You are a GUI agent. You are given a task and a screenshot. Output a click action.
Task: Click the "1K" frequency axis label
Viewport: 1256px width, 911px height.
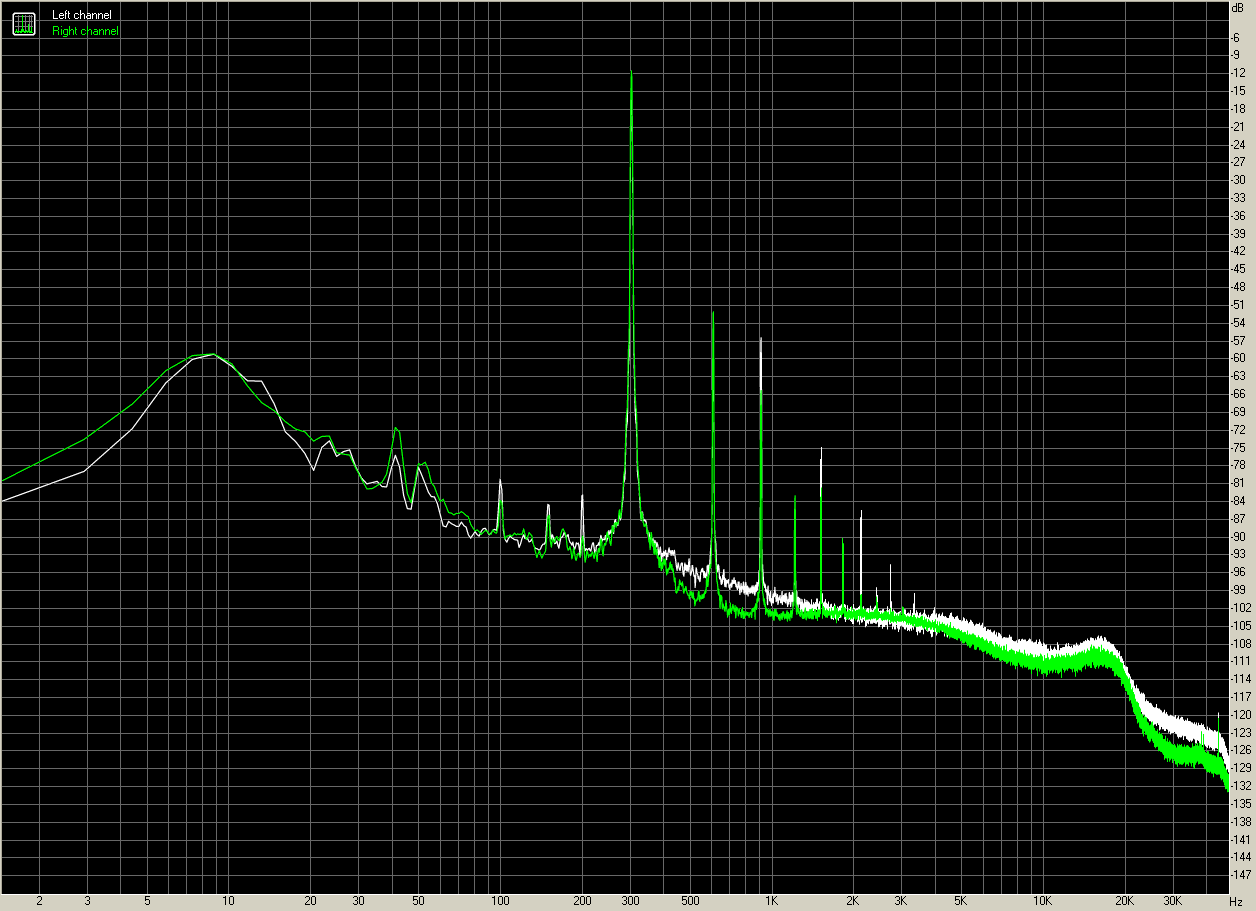click(x=771, y=901)
